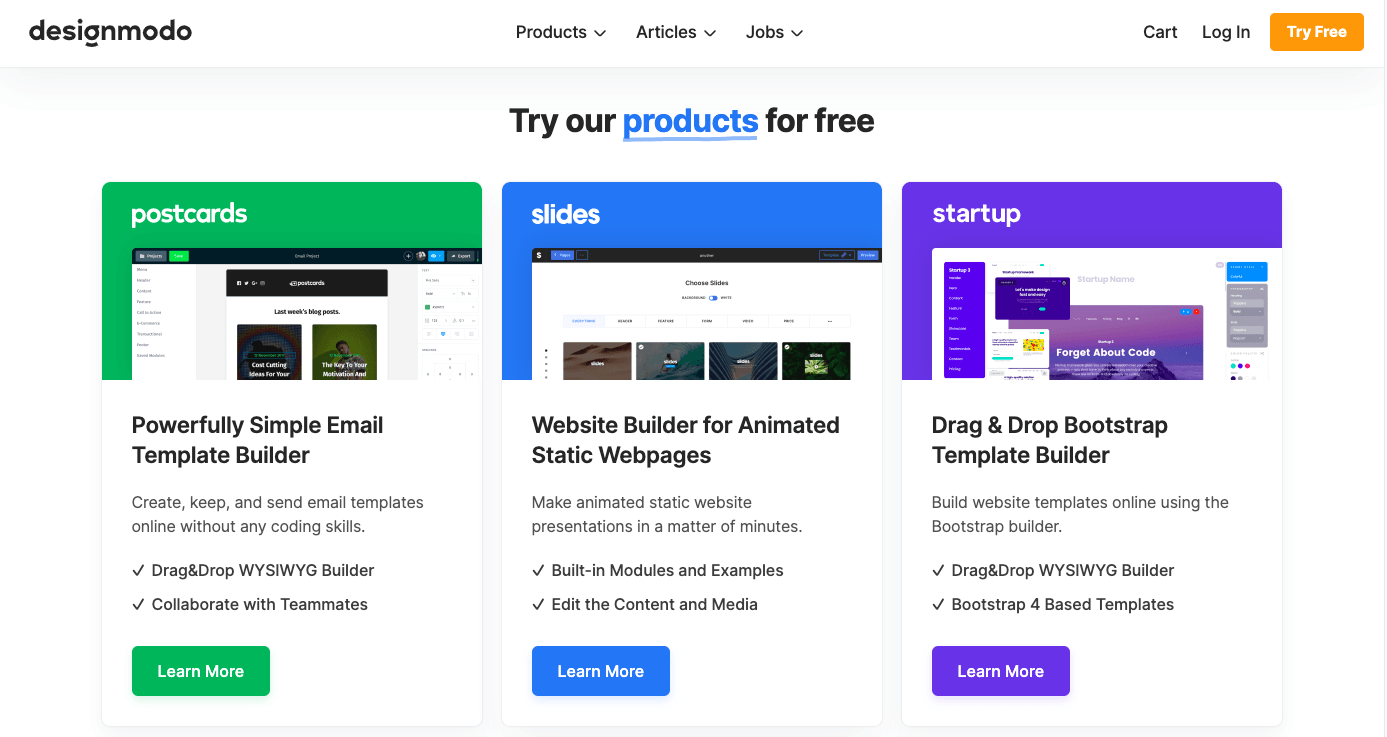This screenshot has height=737, width=1387.
Task: Click the green Learn More button
Action: [201, 671]
